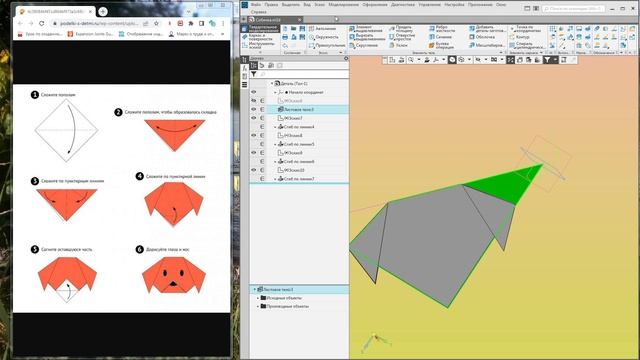Open the Правка menu
This screenshot has height=360, width=640.
pos(271,4)
